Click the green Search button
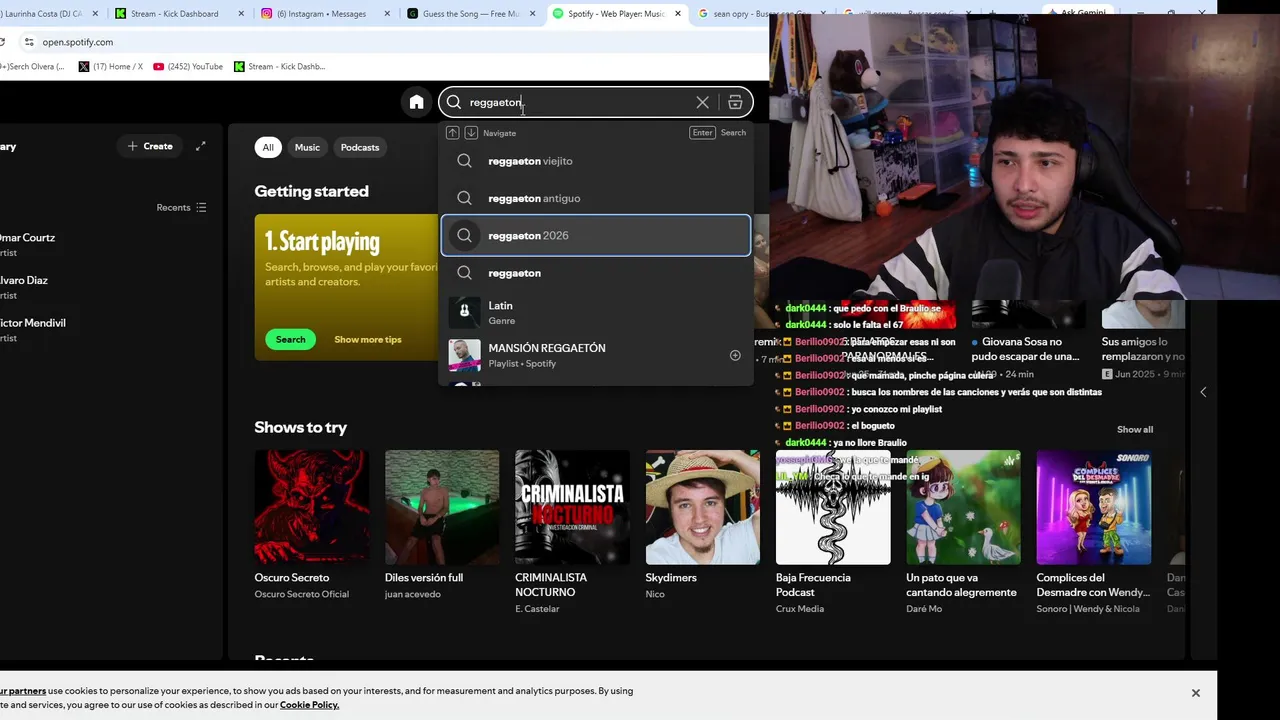The image size is (1280, 720). tap(290, 339)
